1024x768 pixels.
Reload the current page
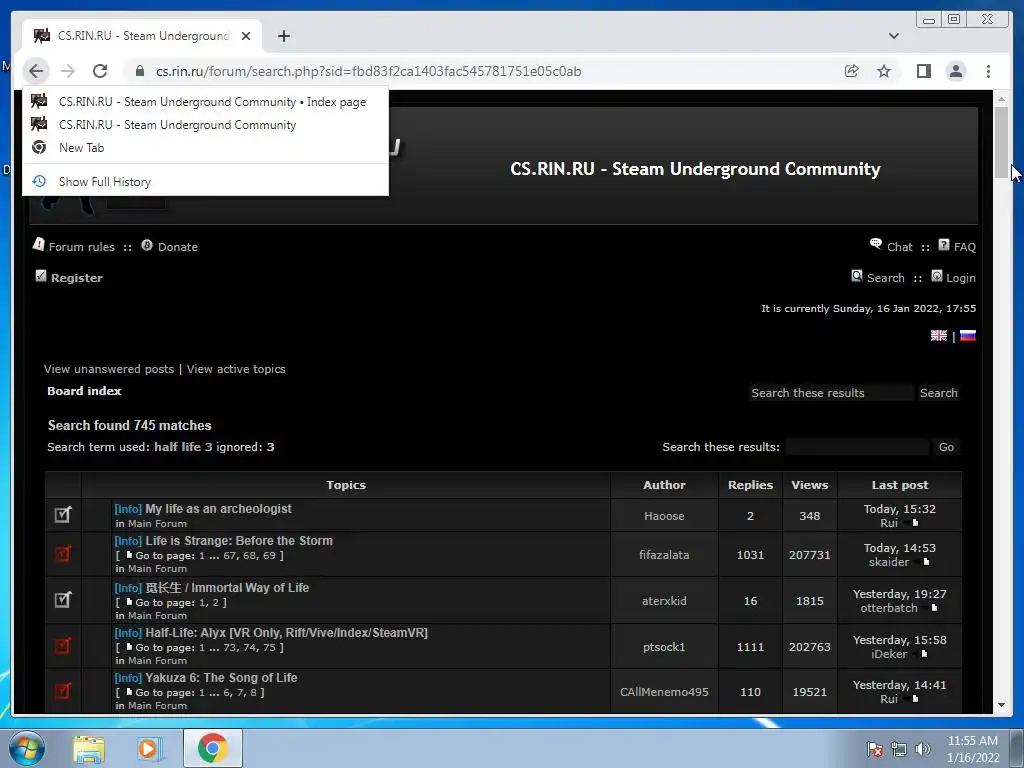[x=100, y=71]
